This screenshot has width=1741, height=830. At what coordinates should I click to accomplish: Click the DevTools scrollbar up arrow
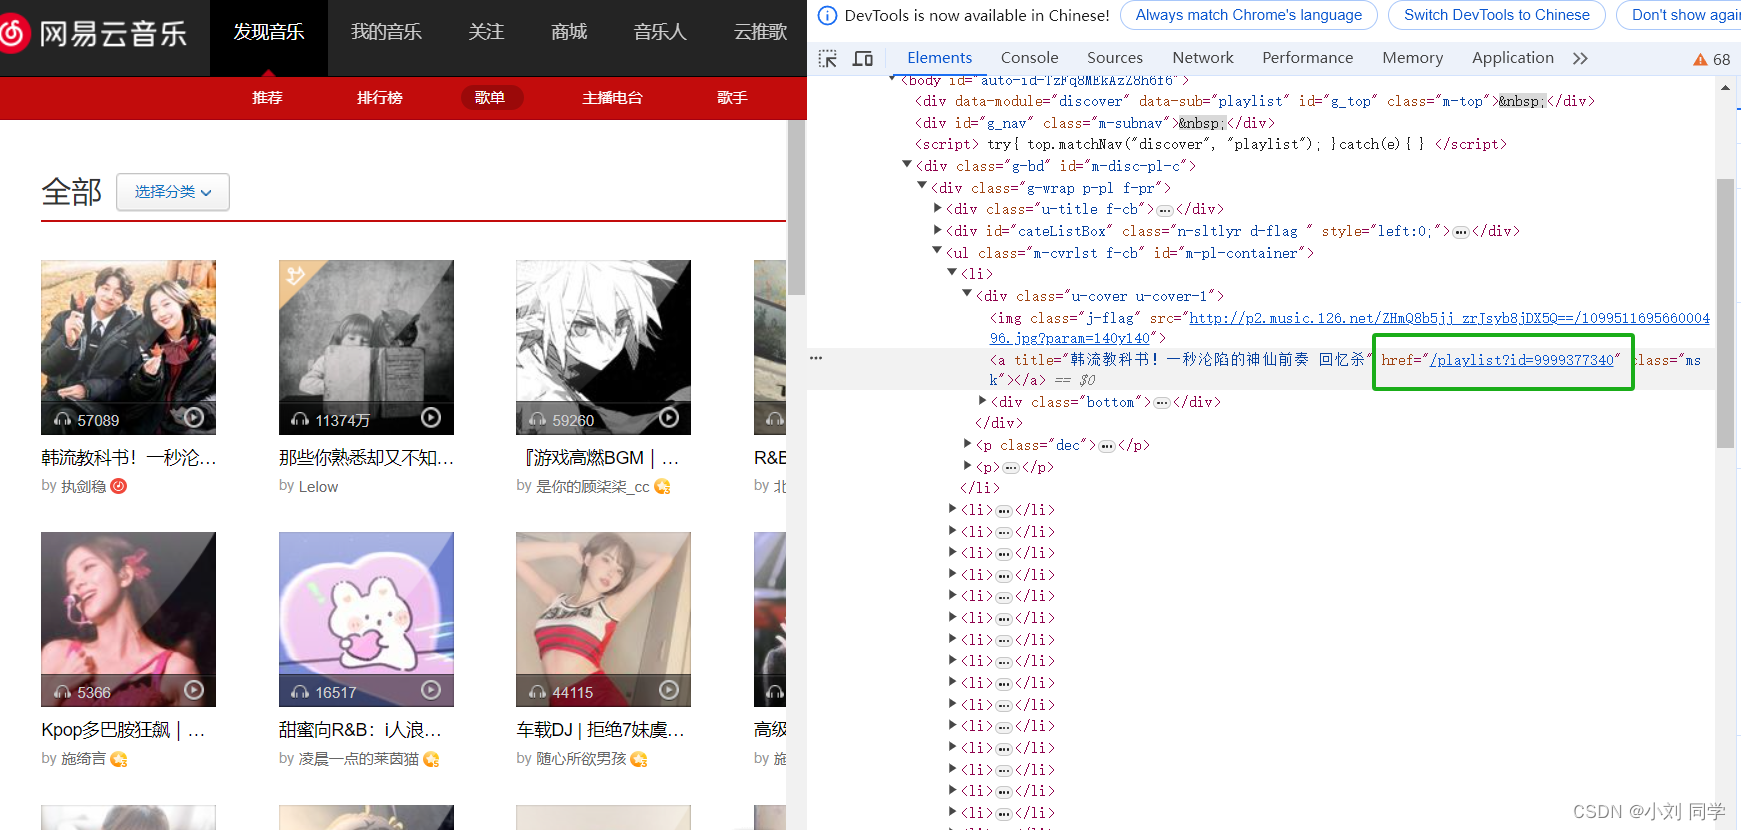pos(1725,88)
